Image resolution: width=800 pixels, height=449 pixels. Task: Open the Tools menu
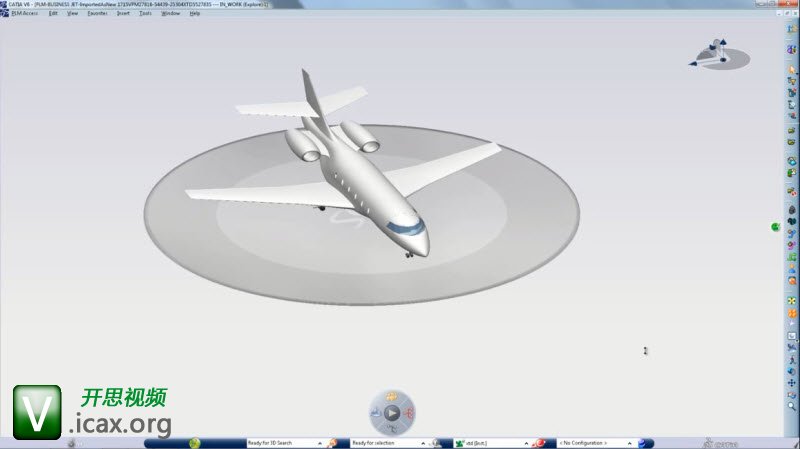coord(145,13)
